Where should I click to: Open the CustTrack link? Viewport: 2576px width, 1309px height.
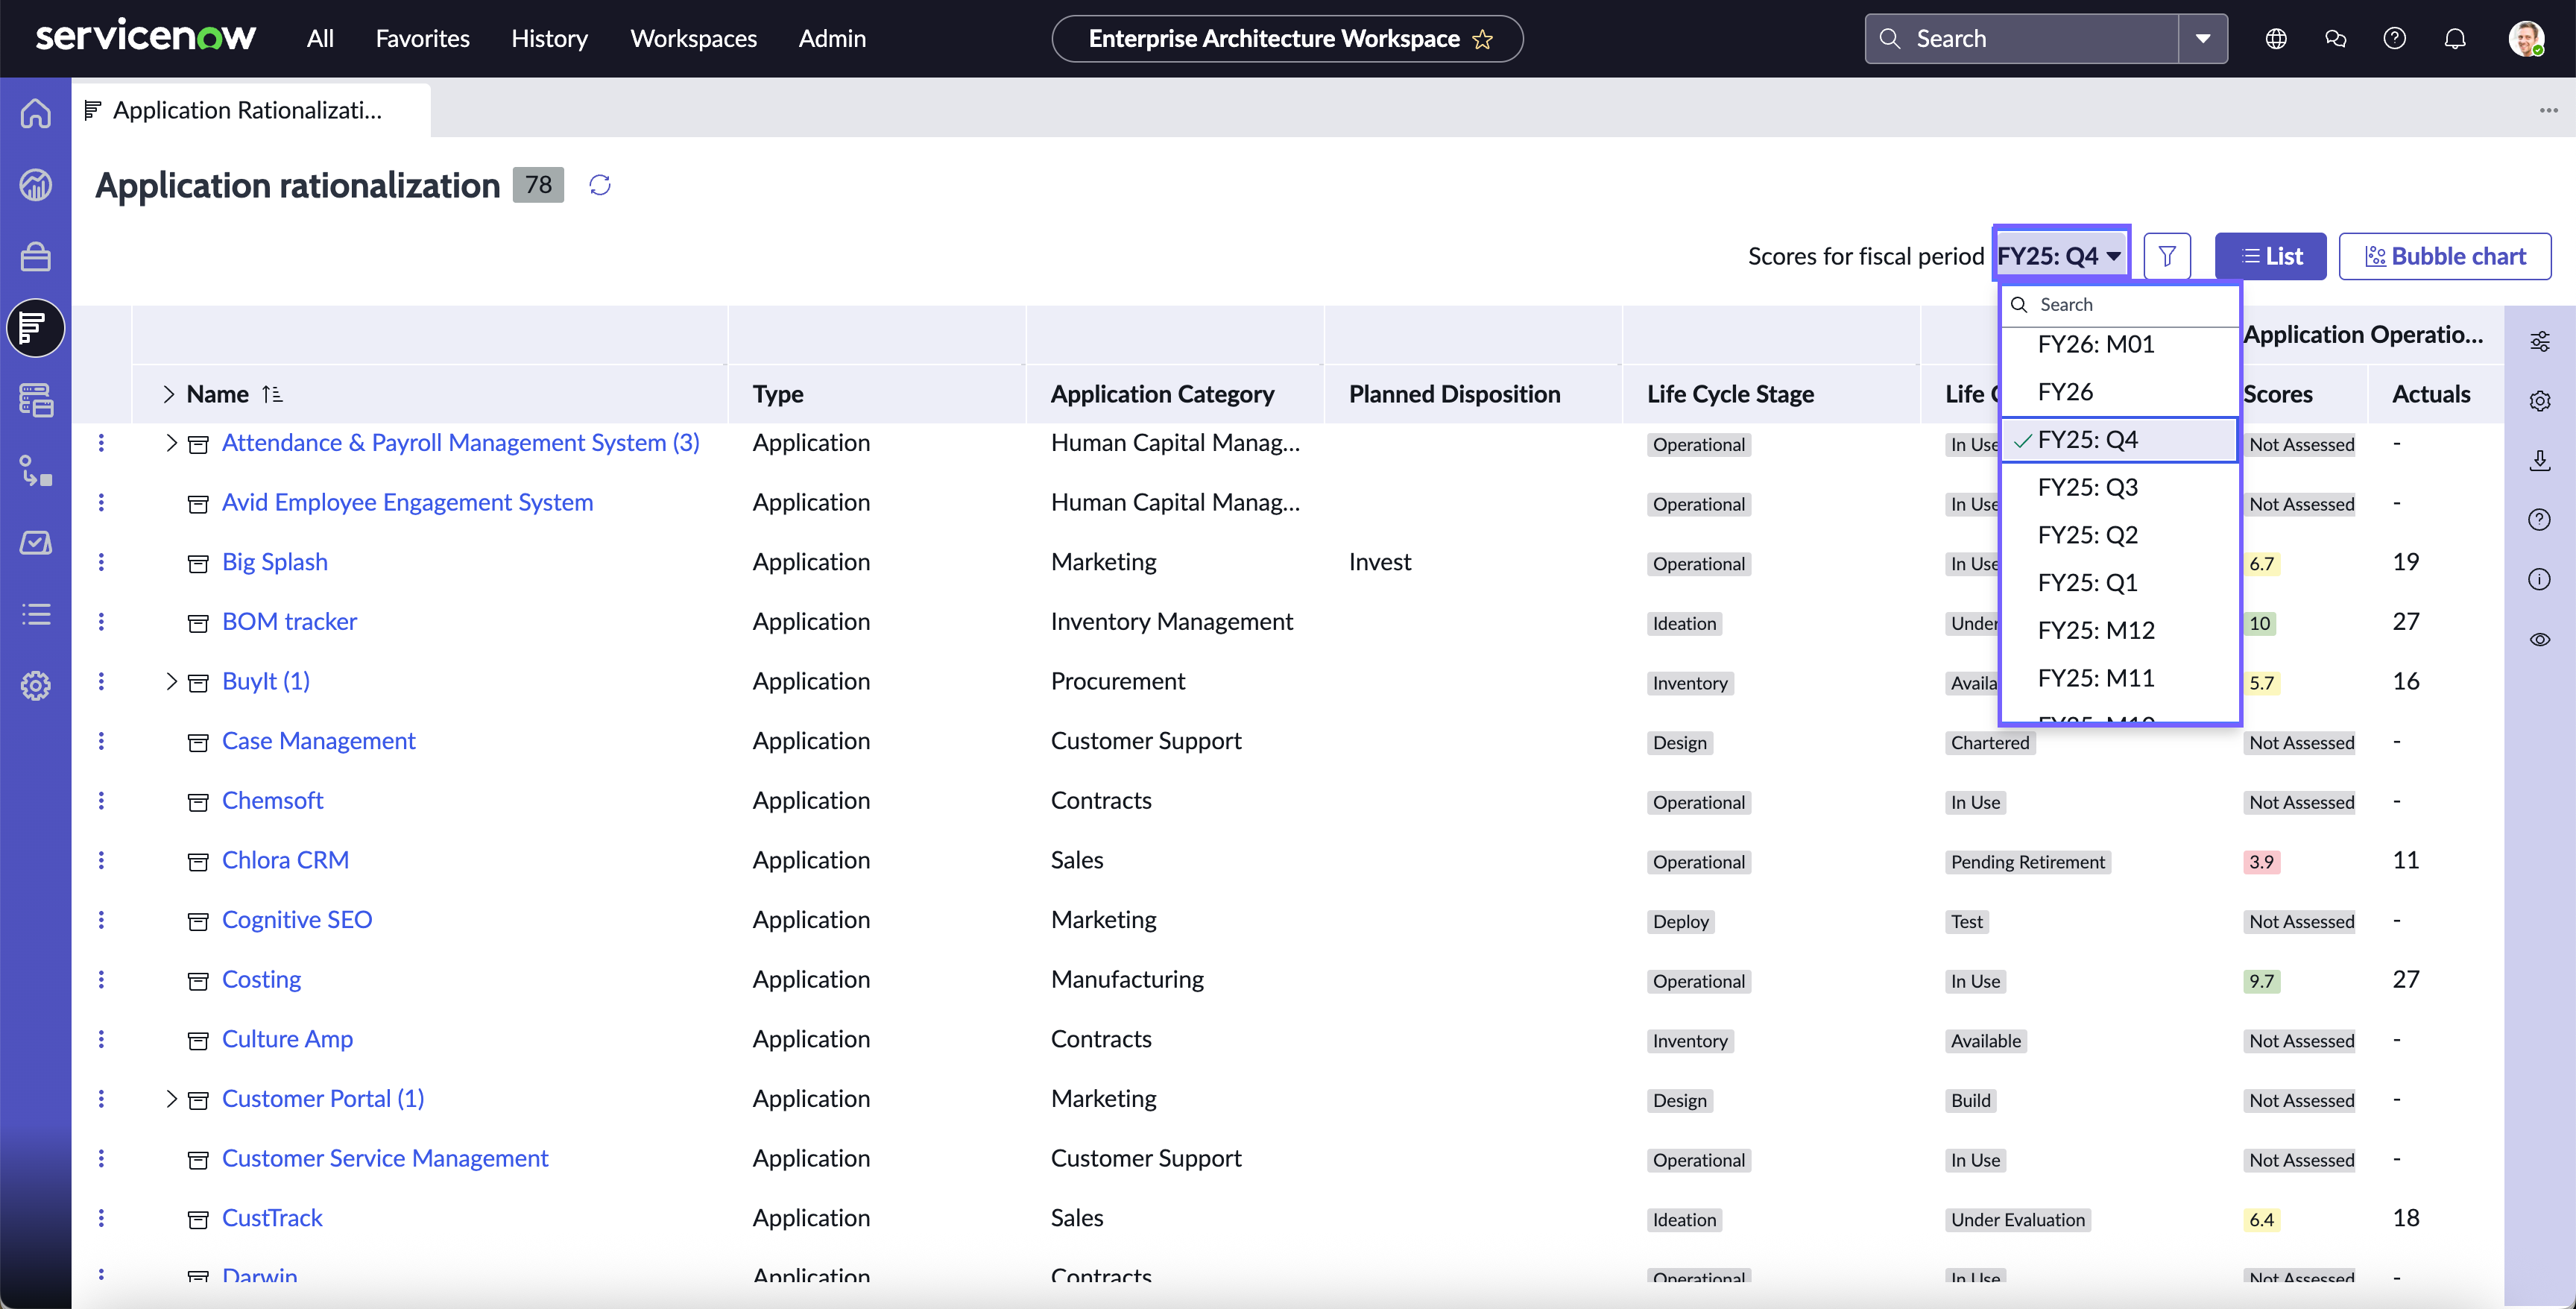point(272,1218)
